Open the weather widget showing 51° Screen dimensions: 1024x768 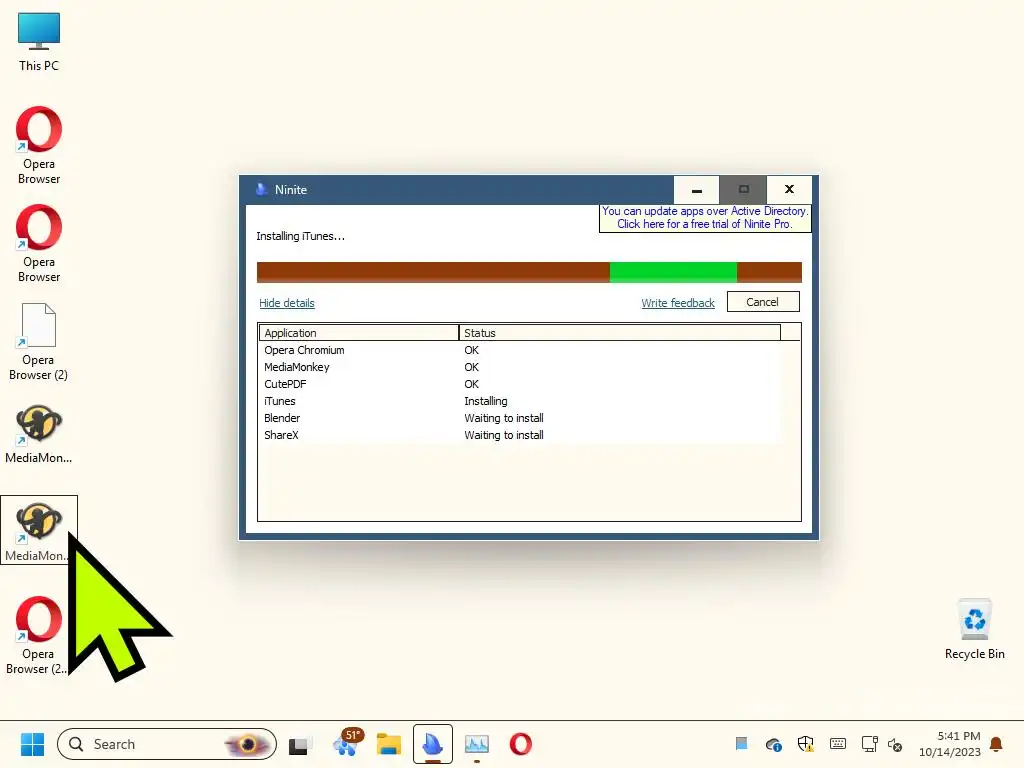tap(347, 743)
